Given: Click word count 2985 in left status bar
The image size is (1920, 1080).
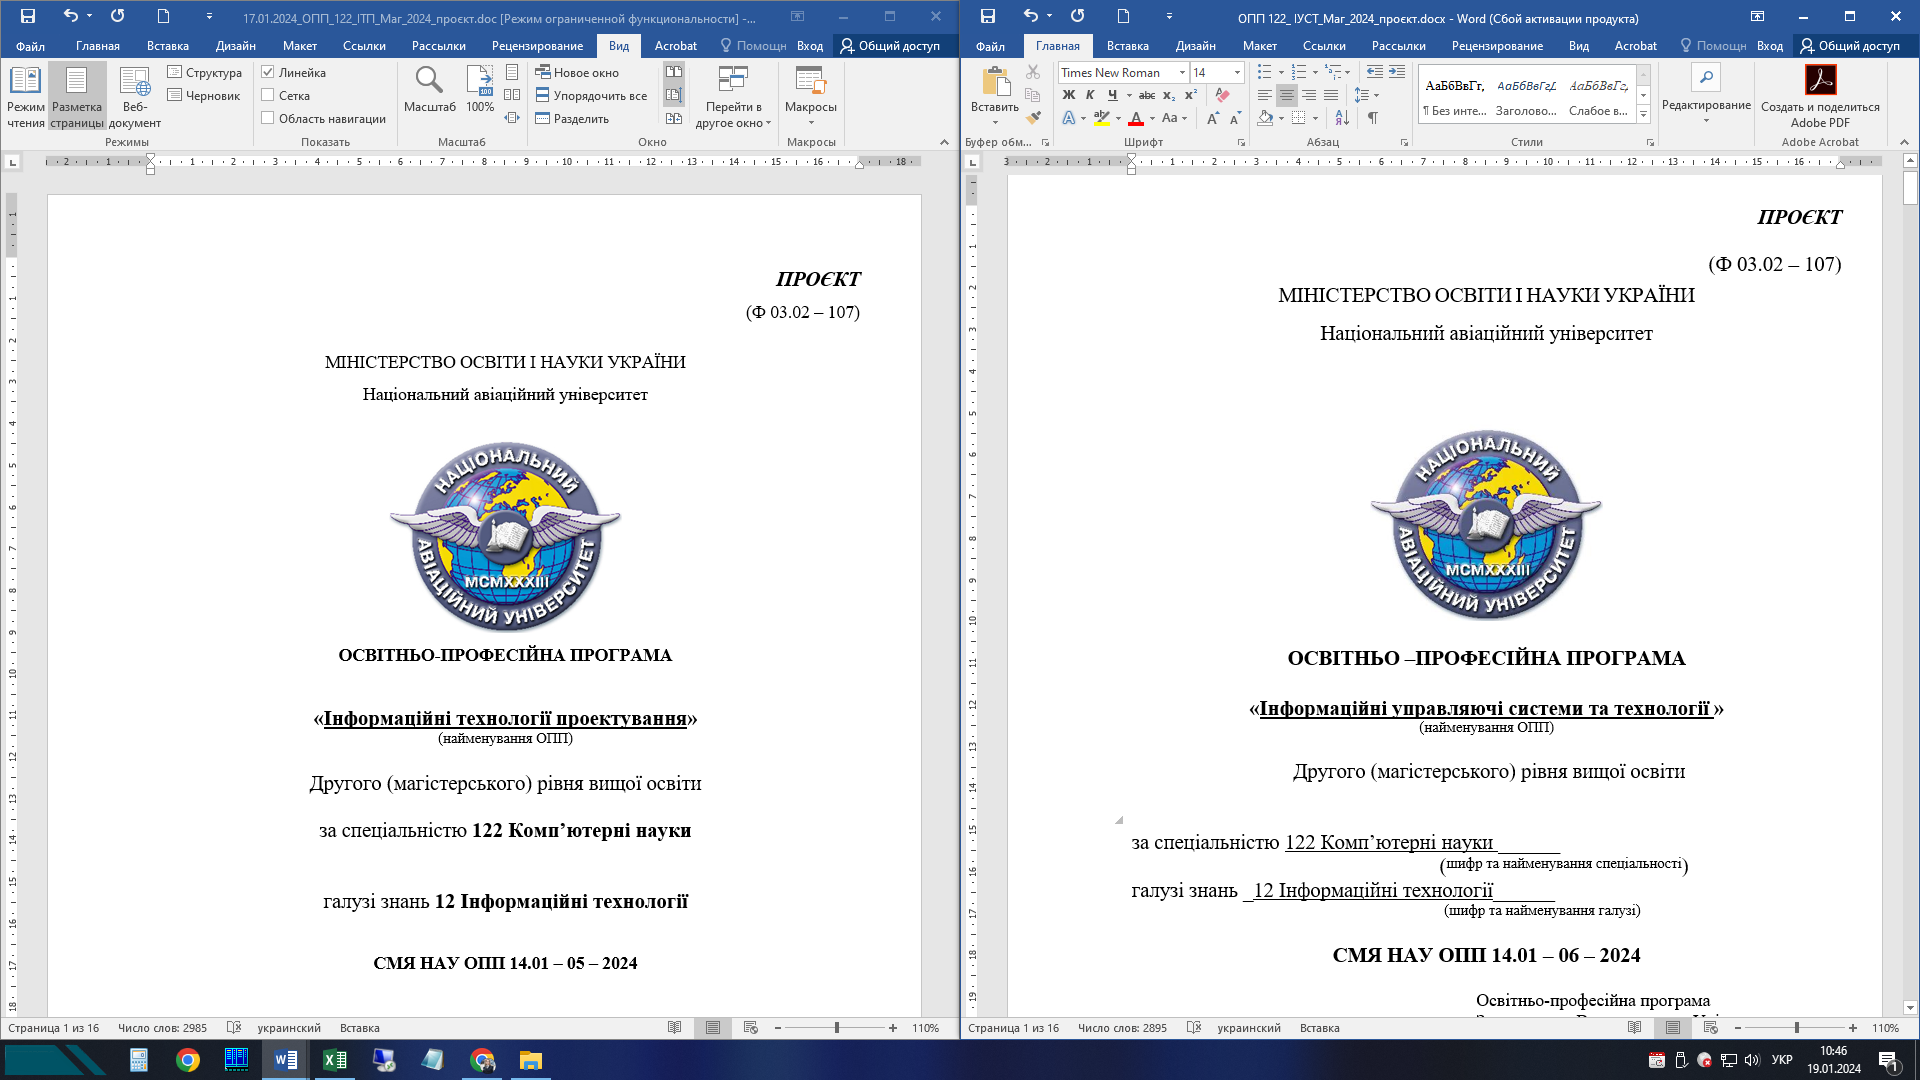Looking at the screenshot, I should (x=162, y=1028).
